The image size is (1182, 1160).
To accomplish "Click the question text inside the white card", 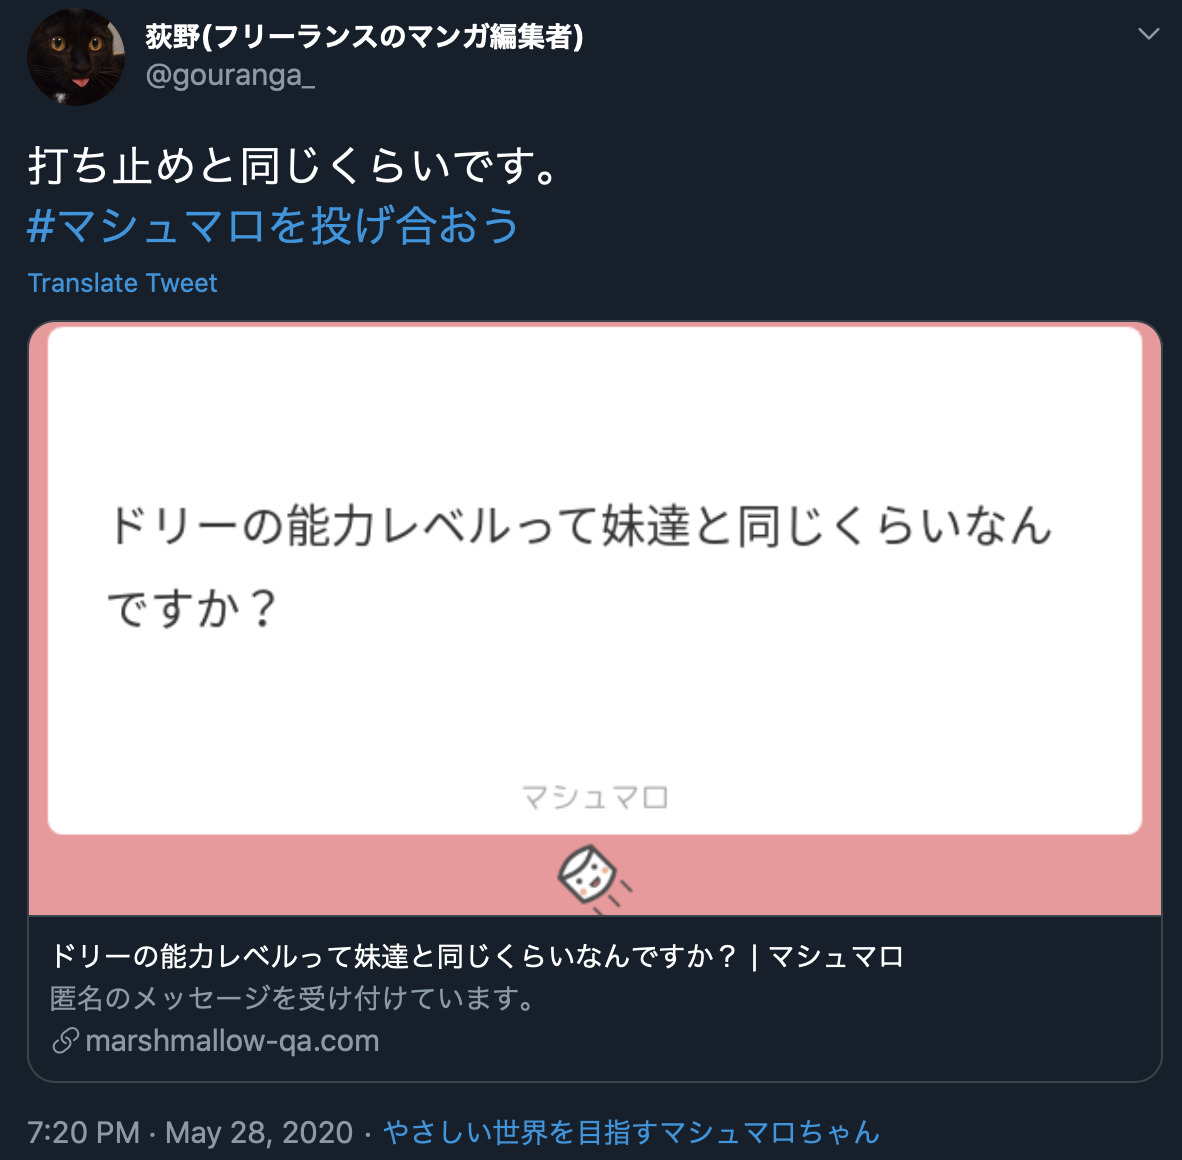I will click(x=579, y=567).
